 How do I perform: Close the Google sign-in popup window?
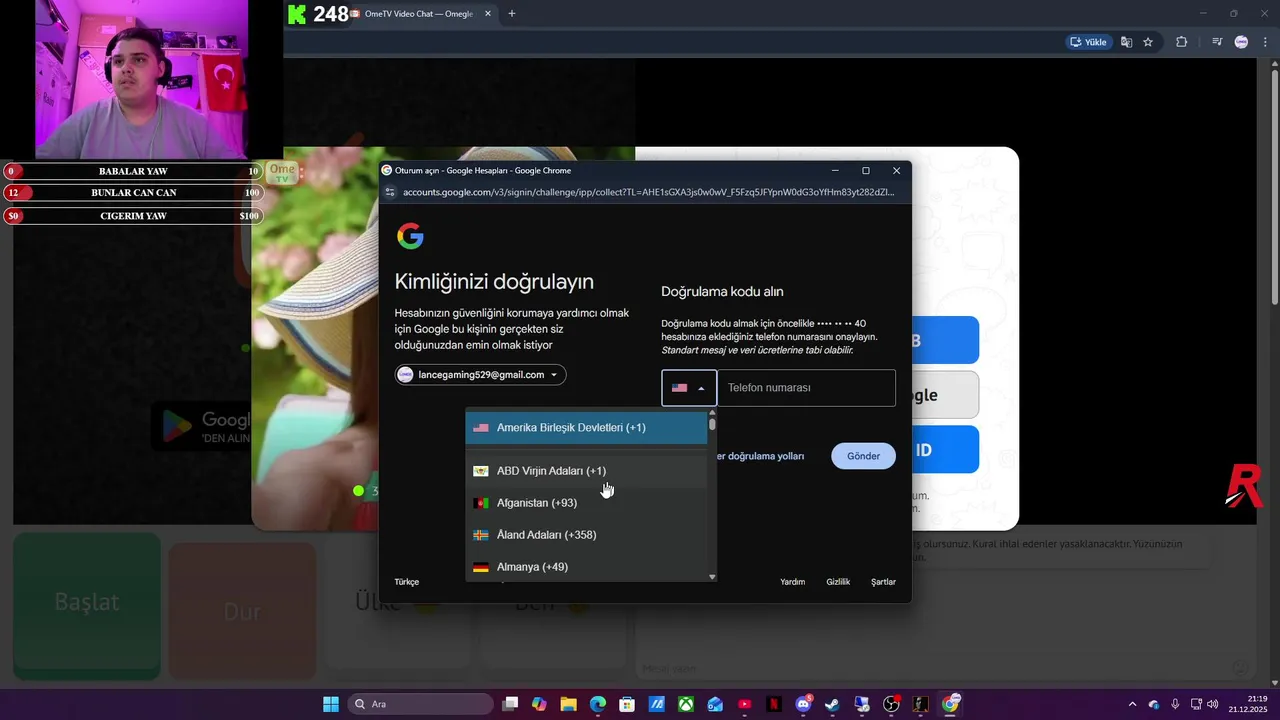click(x=896, y=170)
